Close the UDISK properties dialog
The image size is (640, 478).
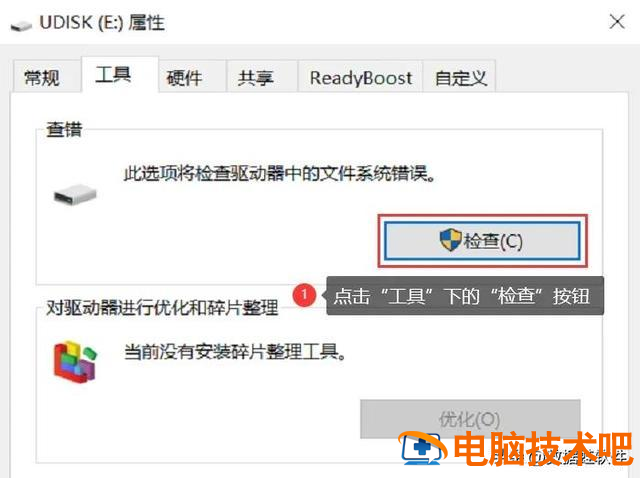click(x=617, y=22)
